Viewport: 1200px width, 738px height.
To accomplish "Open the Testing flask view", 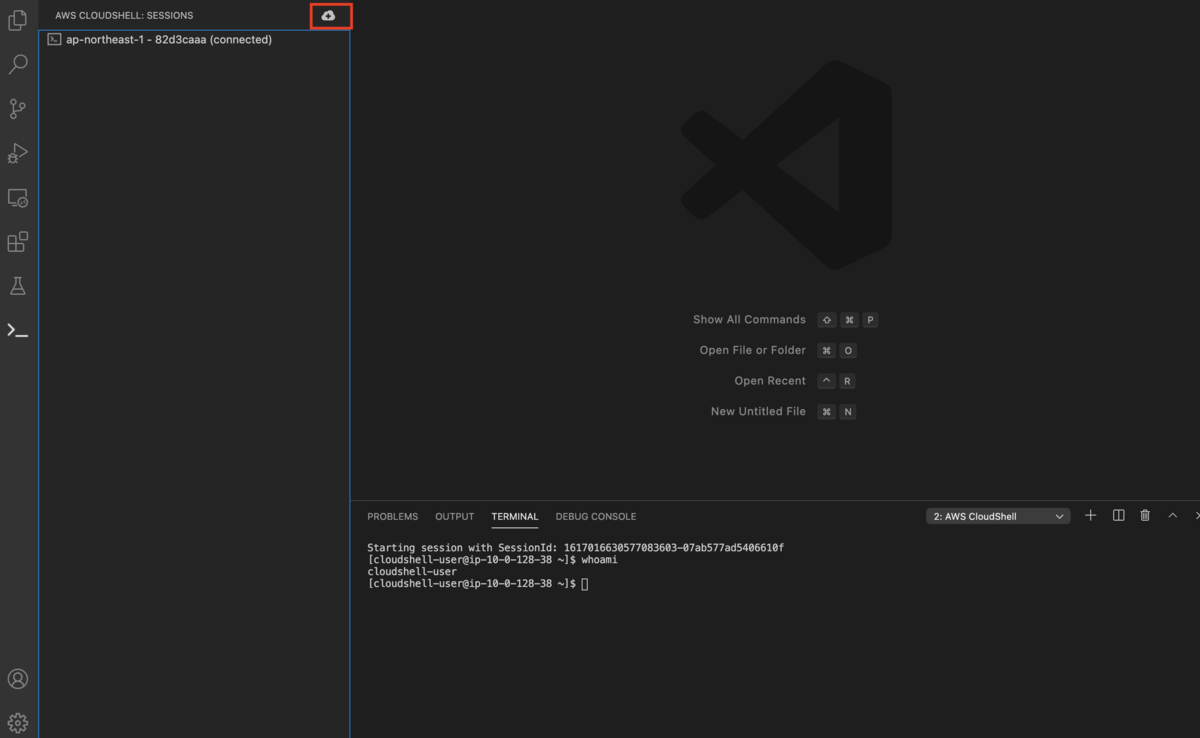I will point(17,286).
